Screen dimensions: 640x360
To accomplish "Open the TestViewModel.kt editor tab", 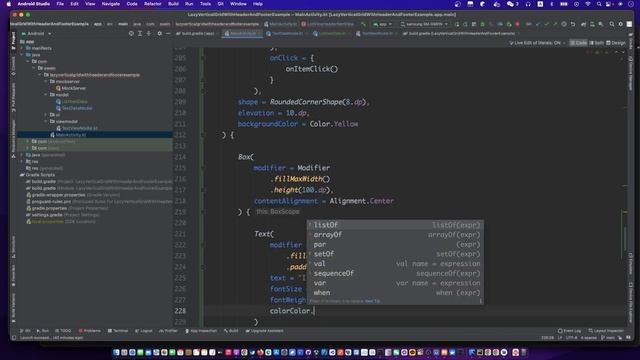I will (x=376, y=33).
